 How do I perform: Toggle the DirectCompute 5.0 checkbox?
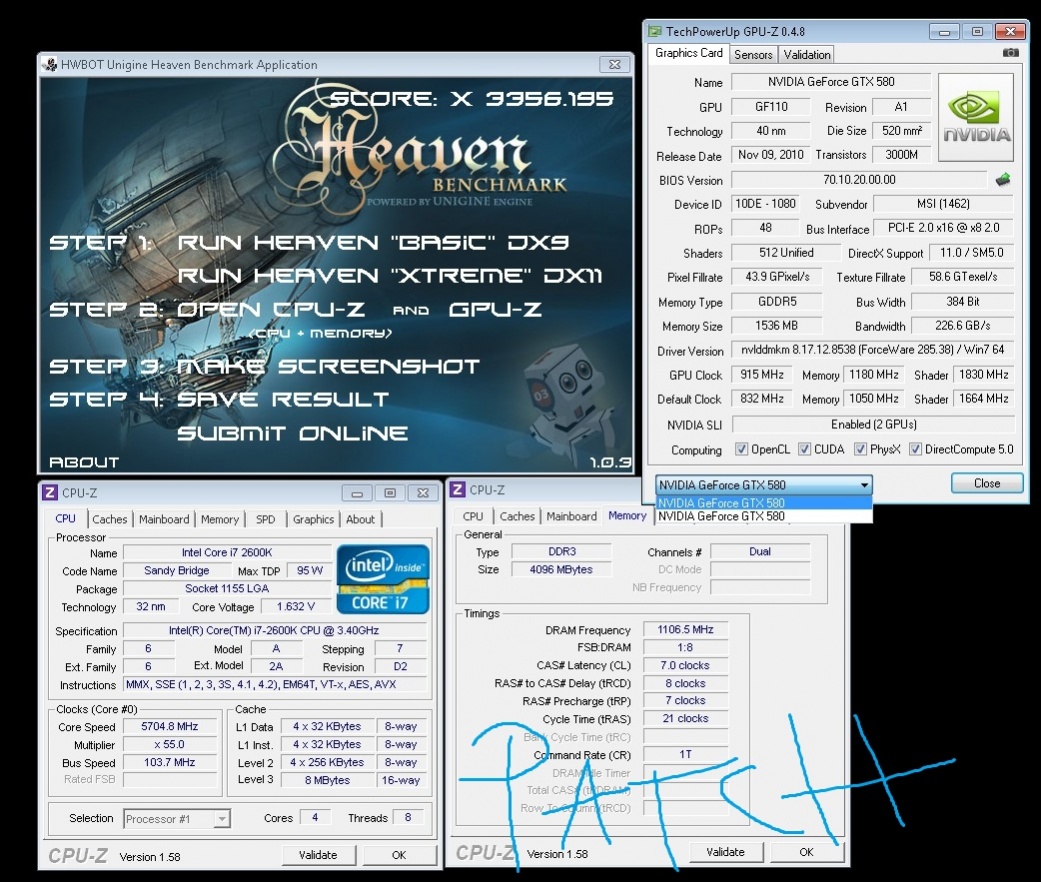(915, 450)
